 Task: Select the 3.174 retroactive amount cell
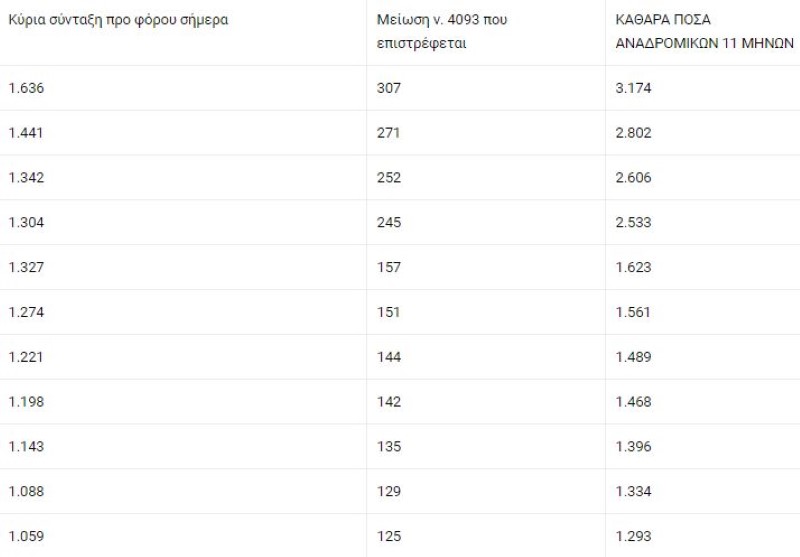[x=634, y=88]
